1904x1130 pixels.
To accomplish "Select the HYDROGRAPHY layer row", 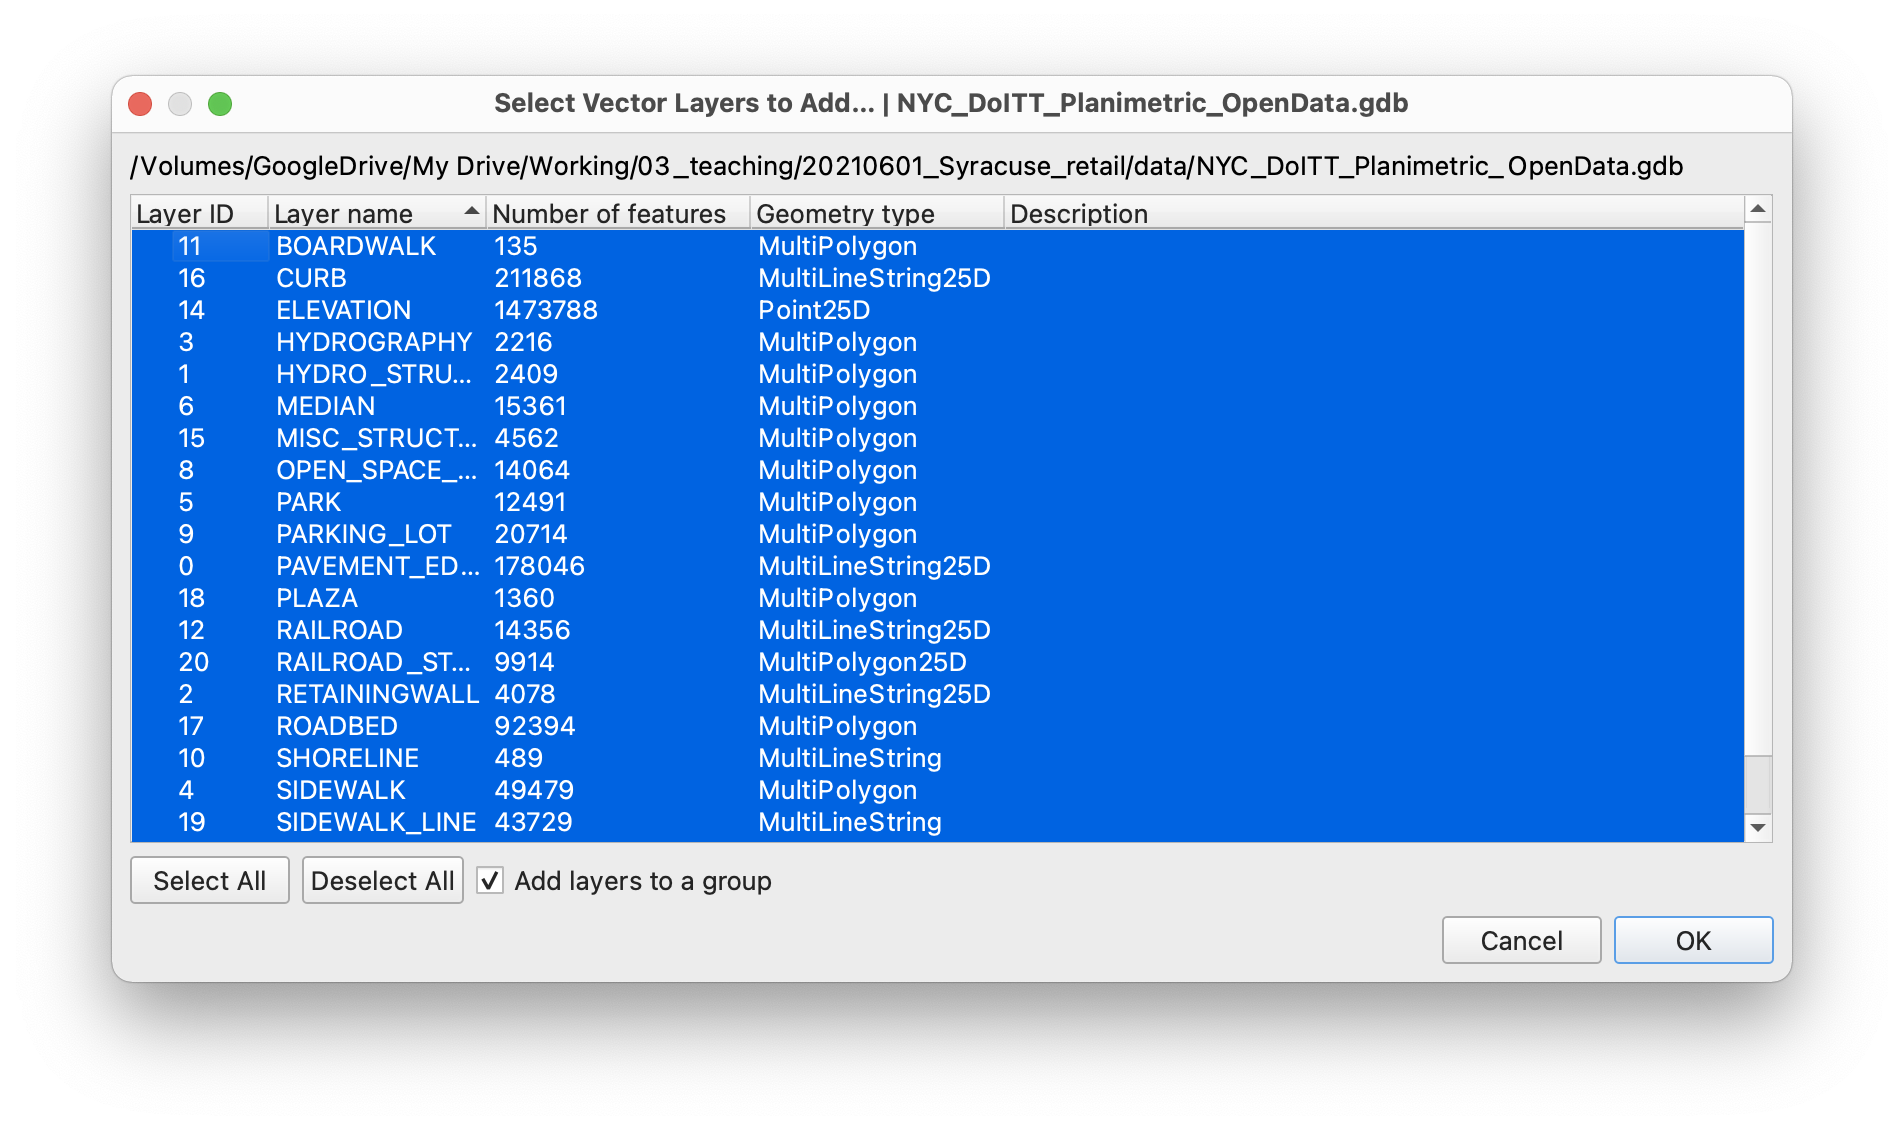I will (373, 342).
